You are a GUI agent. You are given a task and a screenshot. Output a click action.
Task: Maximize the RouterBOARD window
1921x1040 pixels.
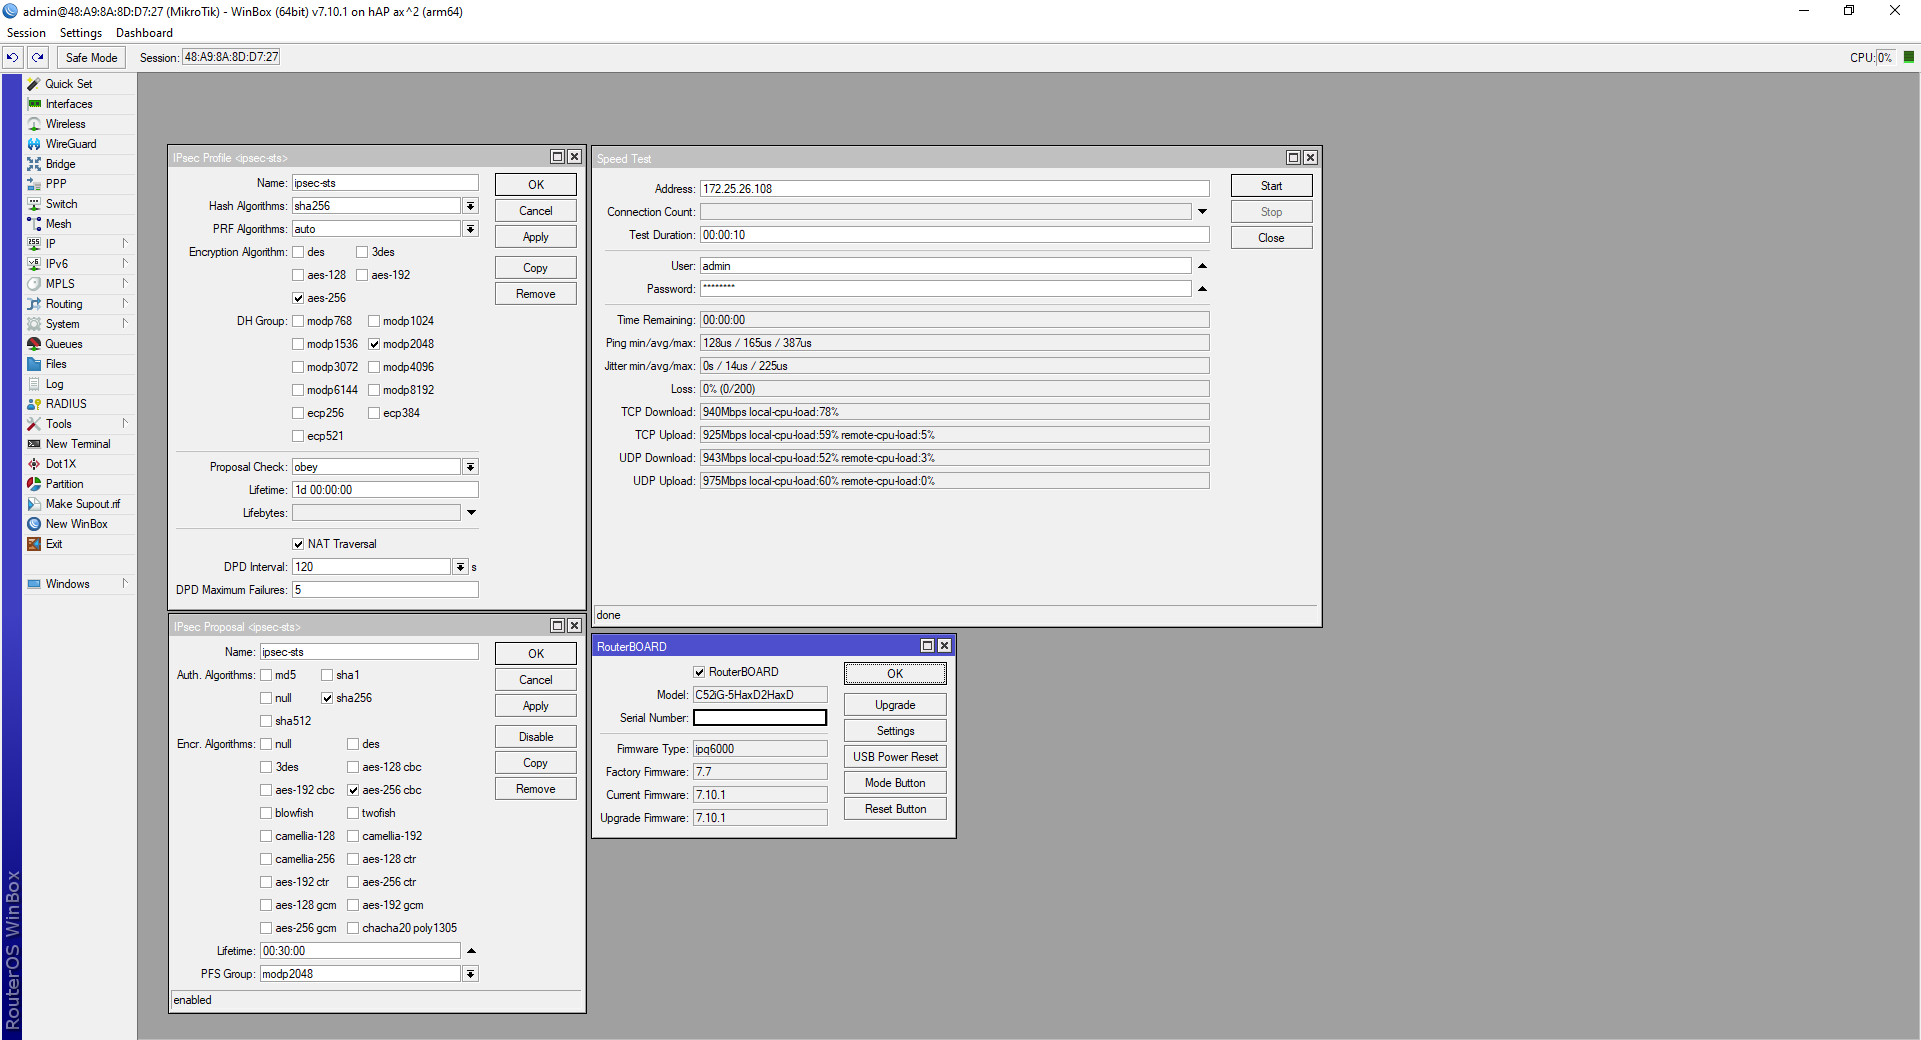927,646
